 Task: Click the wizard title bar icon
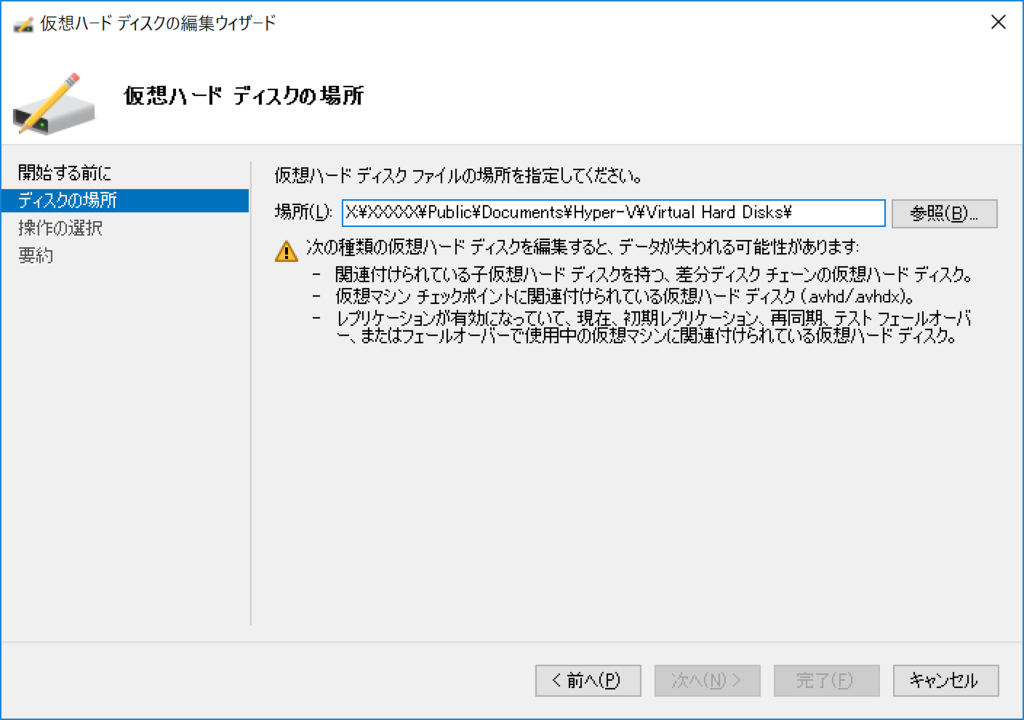[x=23, y=25]
